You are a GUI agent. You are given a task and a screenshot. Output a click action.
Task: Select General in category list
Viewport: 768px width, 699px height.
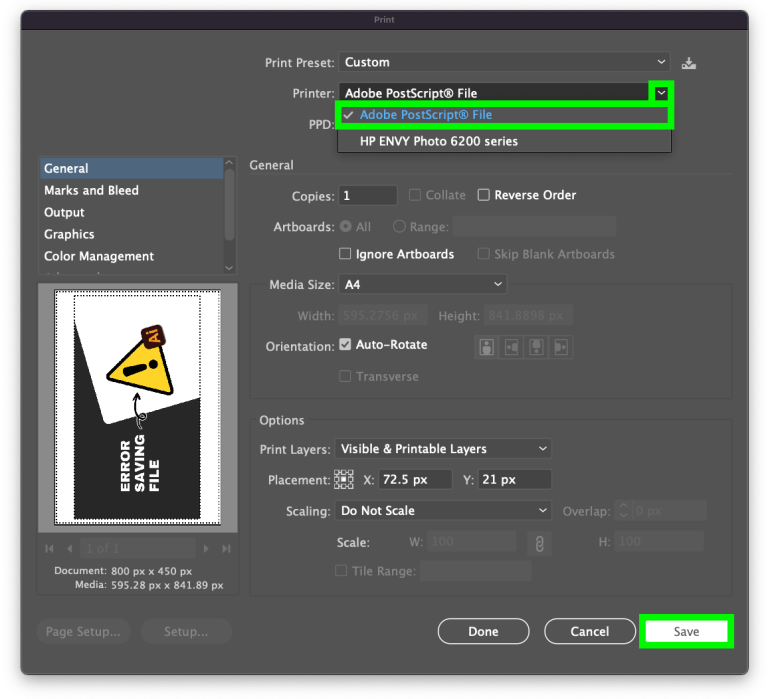[x=131, y=169]
